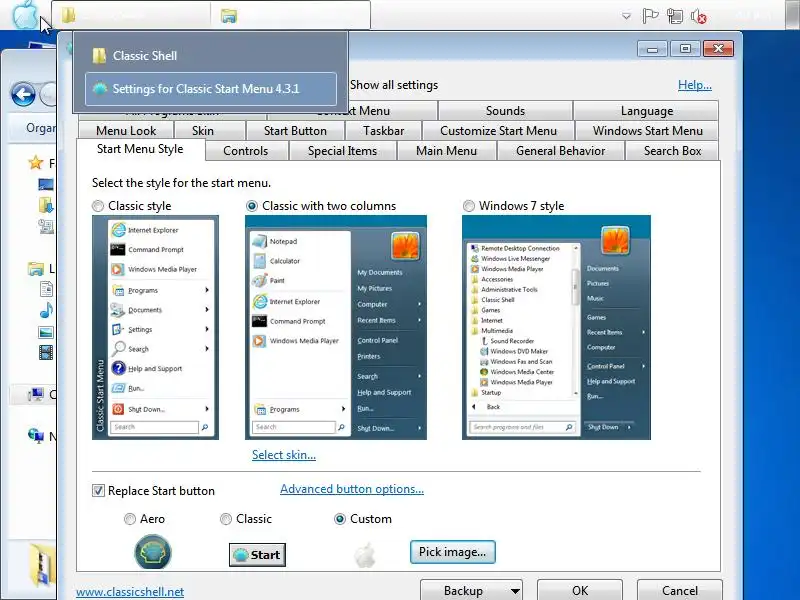
Task: Click the music note icon in Explorer sidebar
Action: pos(46,310)
